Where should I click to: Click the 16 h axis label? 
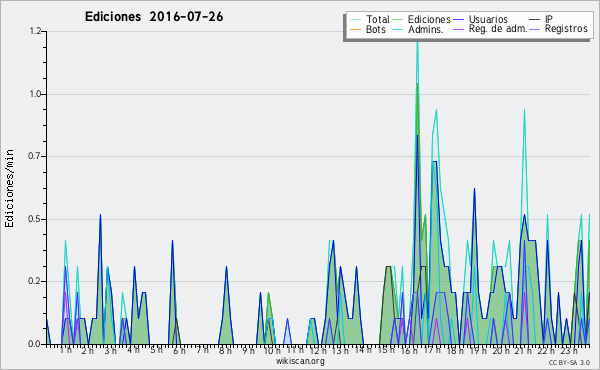pos(409,350)
